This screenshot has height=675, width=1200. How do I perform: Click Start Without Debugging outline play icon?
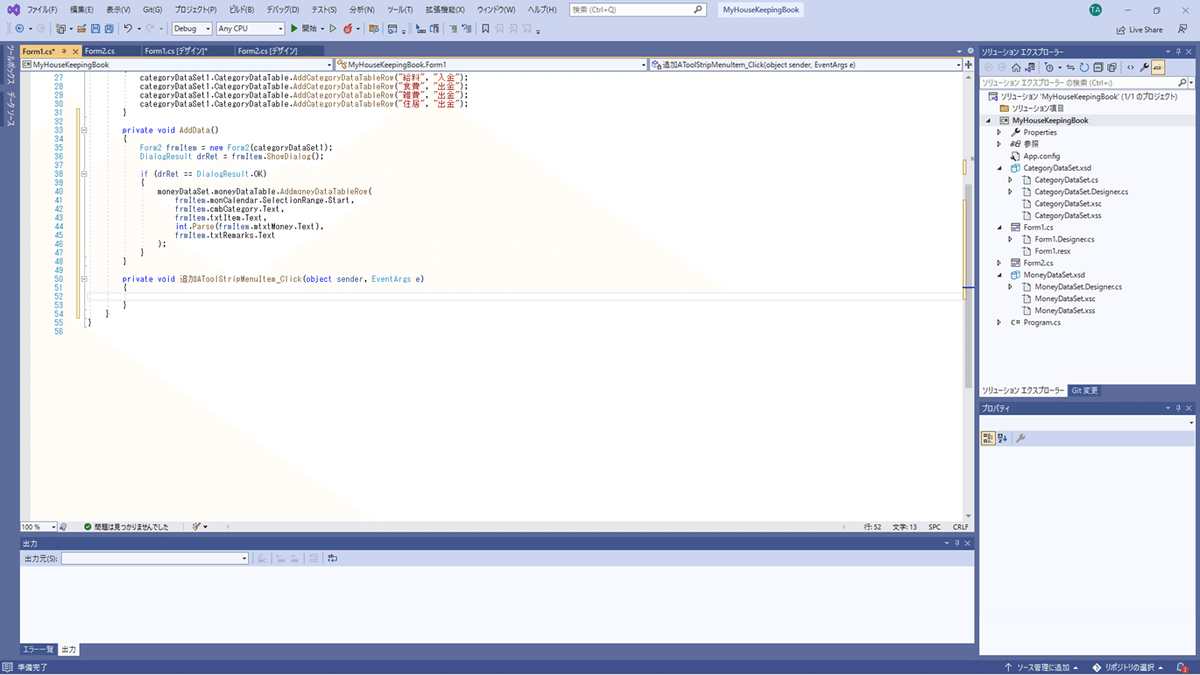[x=333, y=29]
